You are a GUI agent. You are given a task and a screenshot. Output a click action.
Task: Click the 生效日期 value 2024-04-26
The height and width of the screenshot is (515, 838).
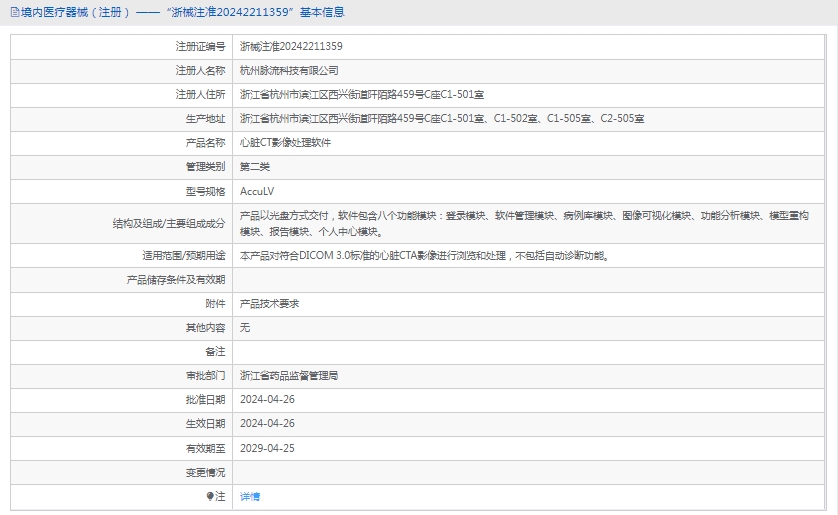[x=268, y=424]
